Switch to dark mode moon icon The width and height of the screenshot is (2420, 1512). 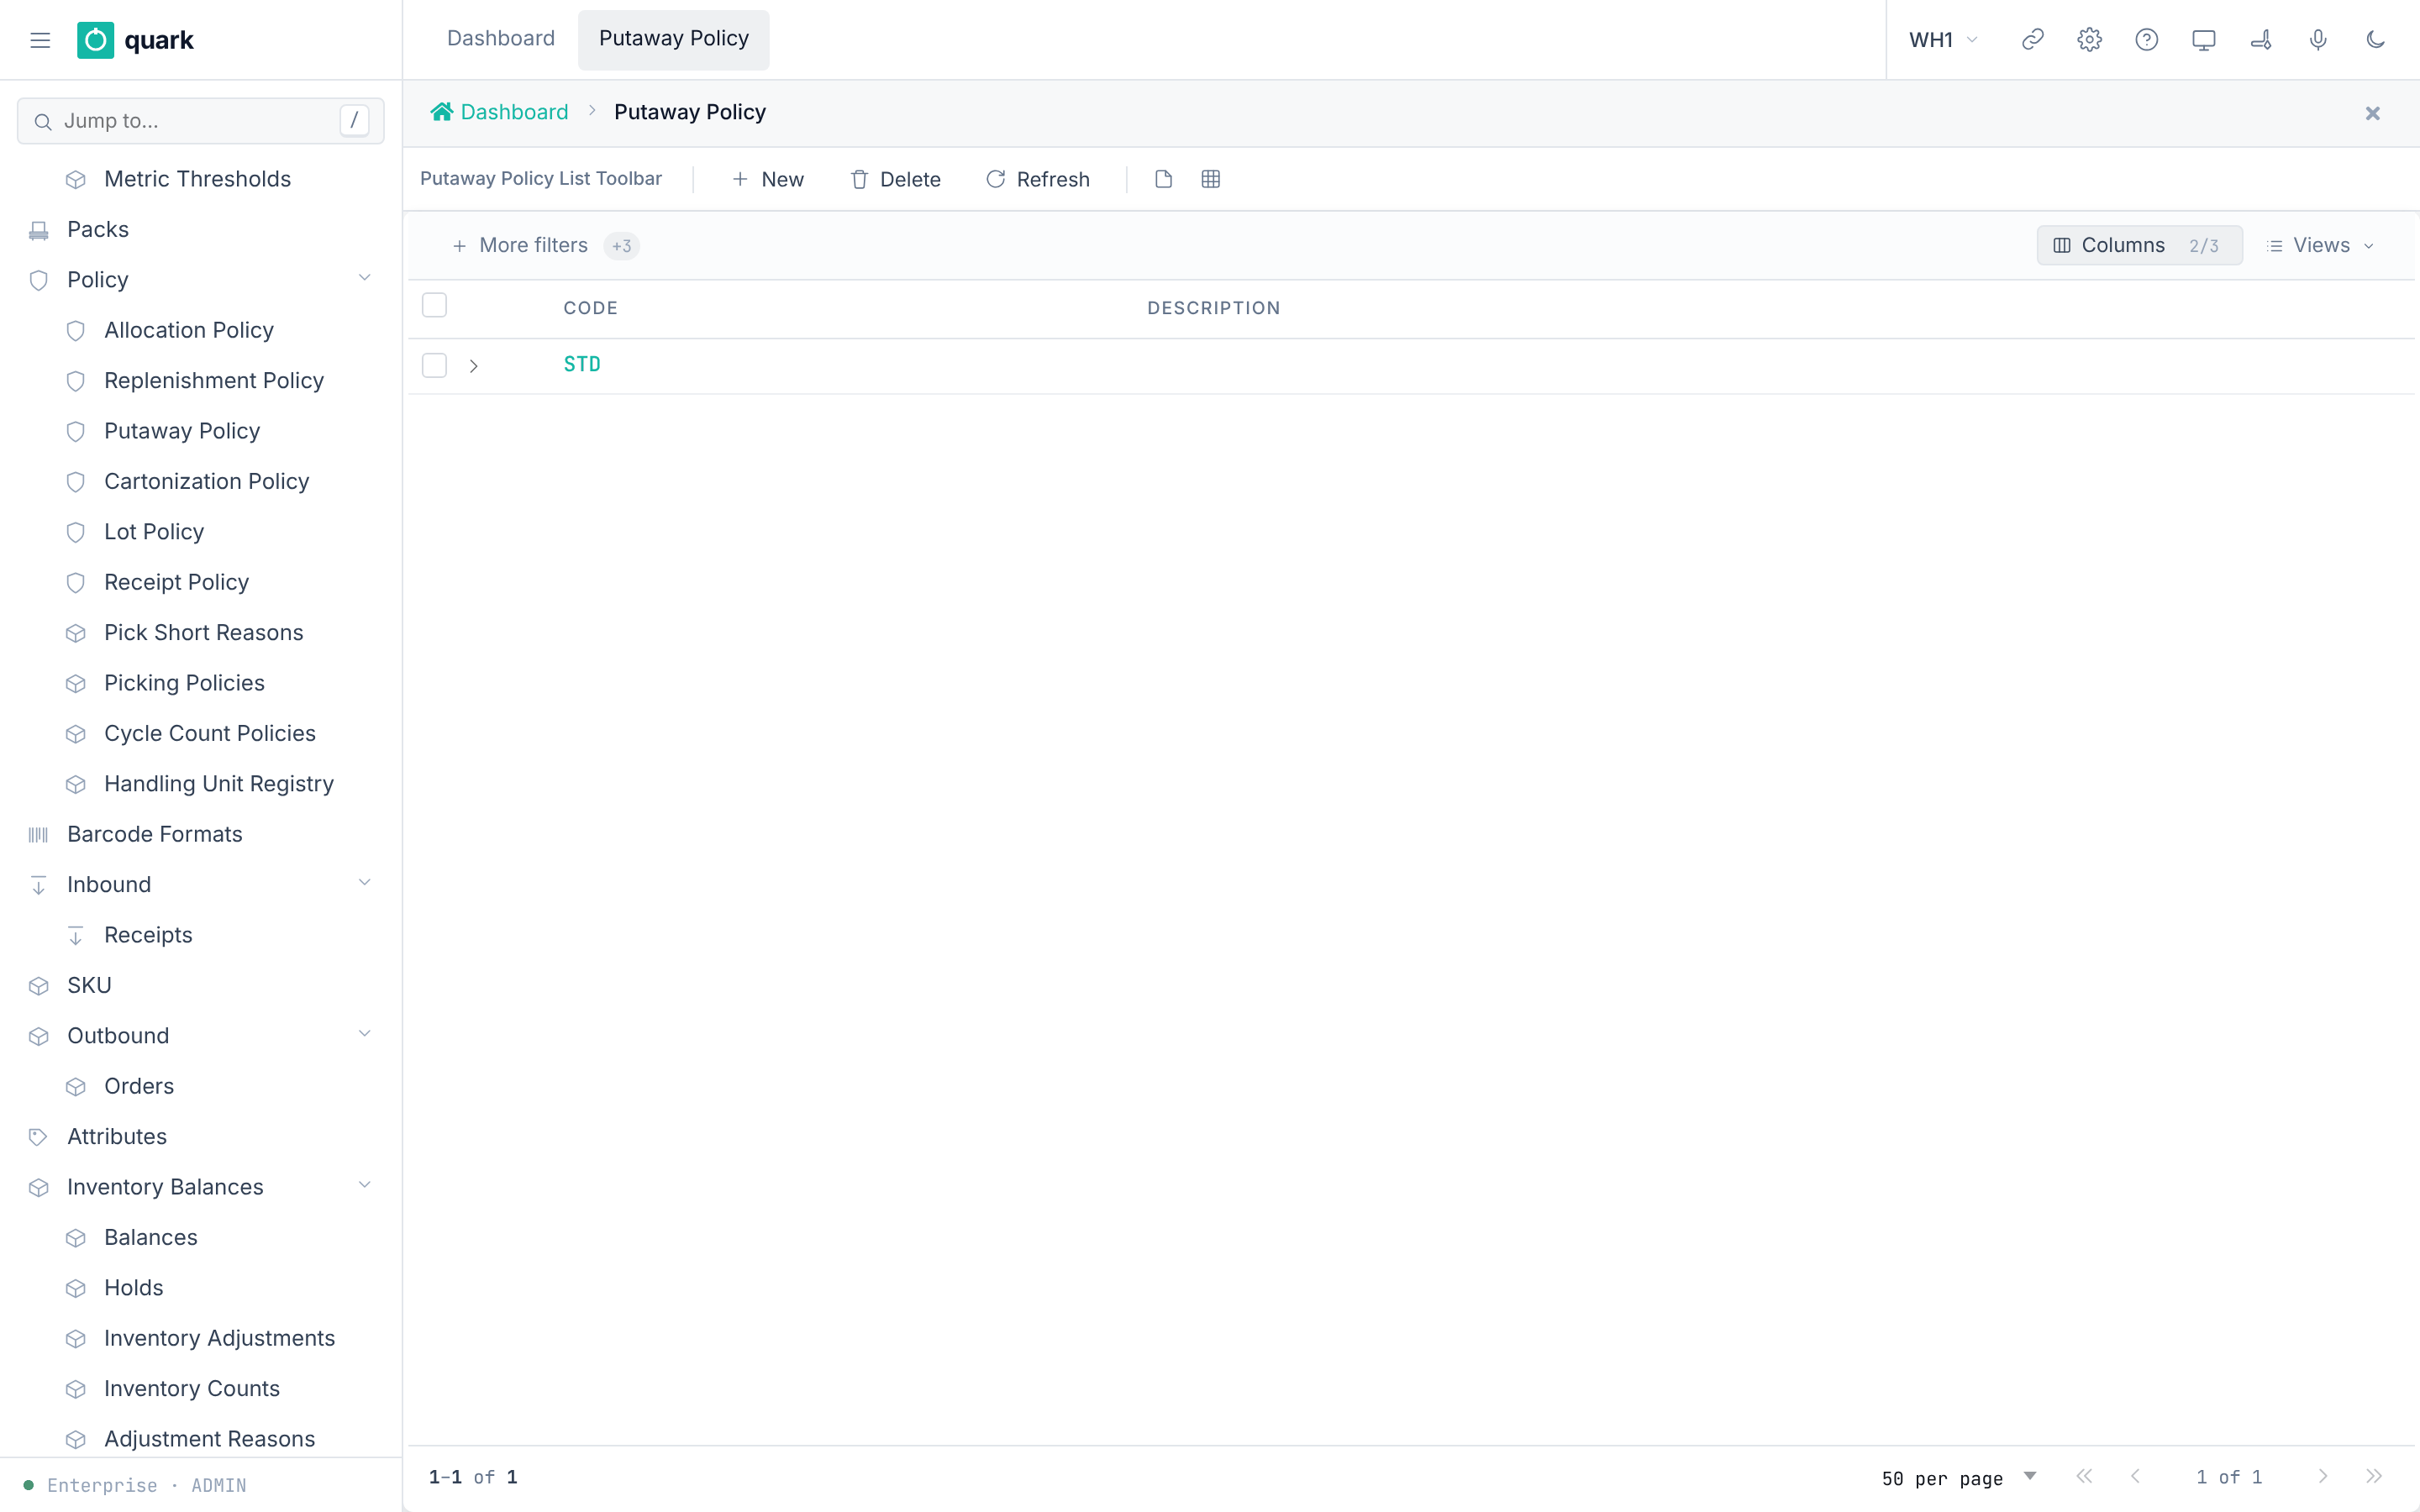click(x=2375, y=40)
